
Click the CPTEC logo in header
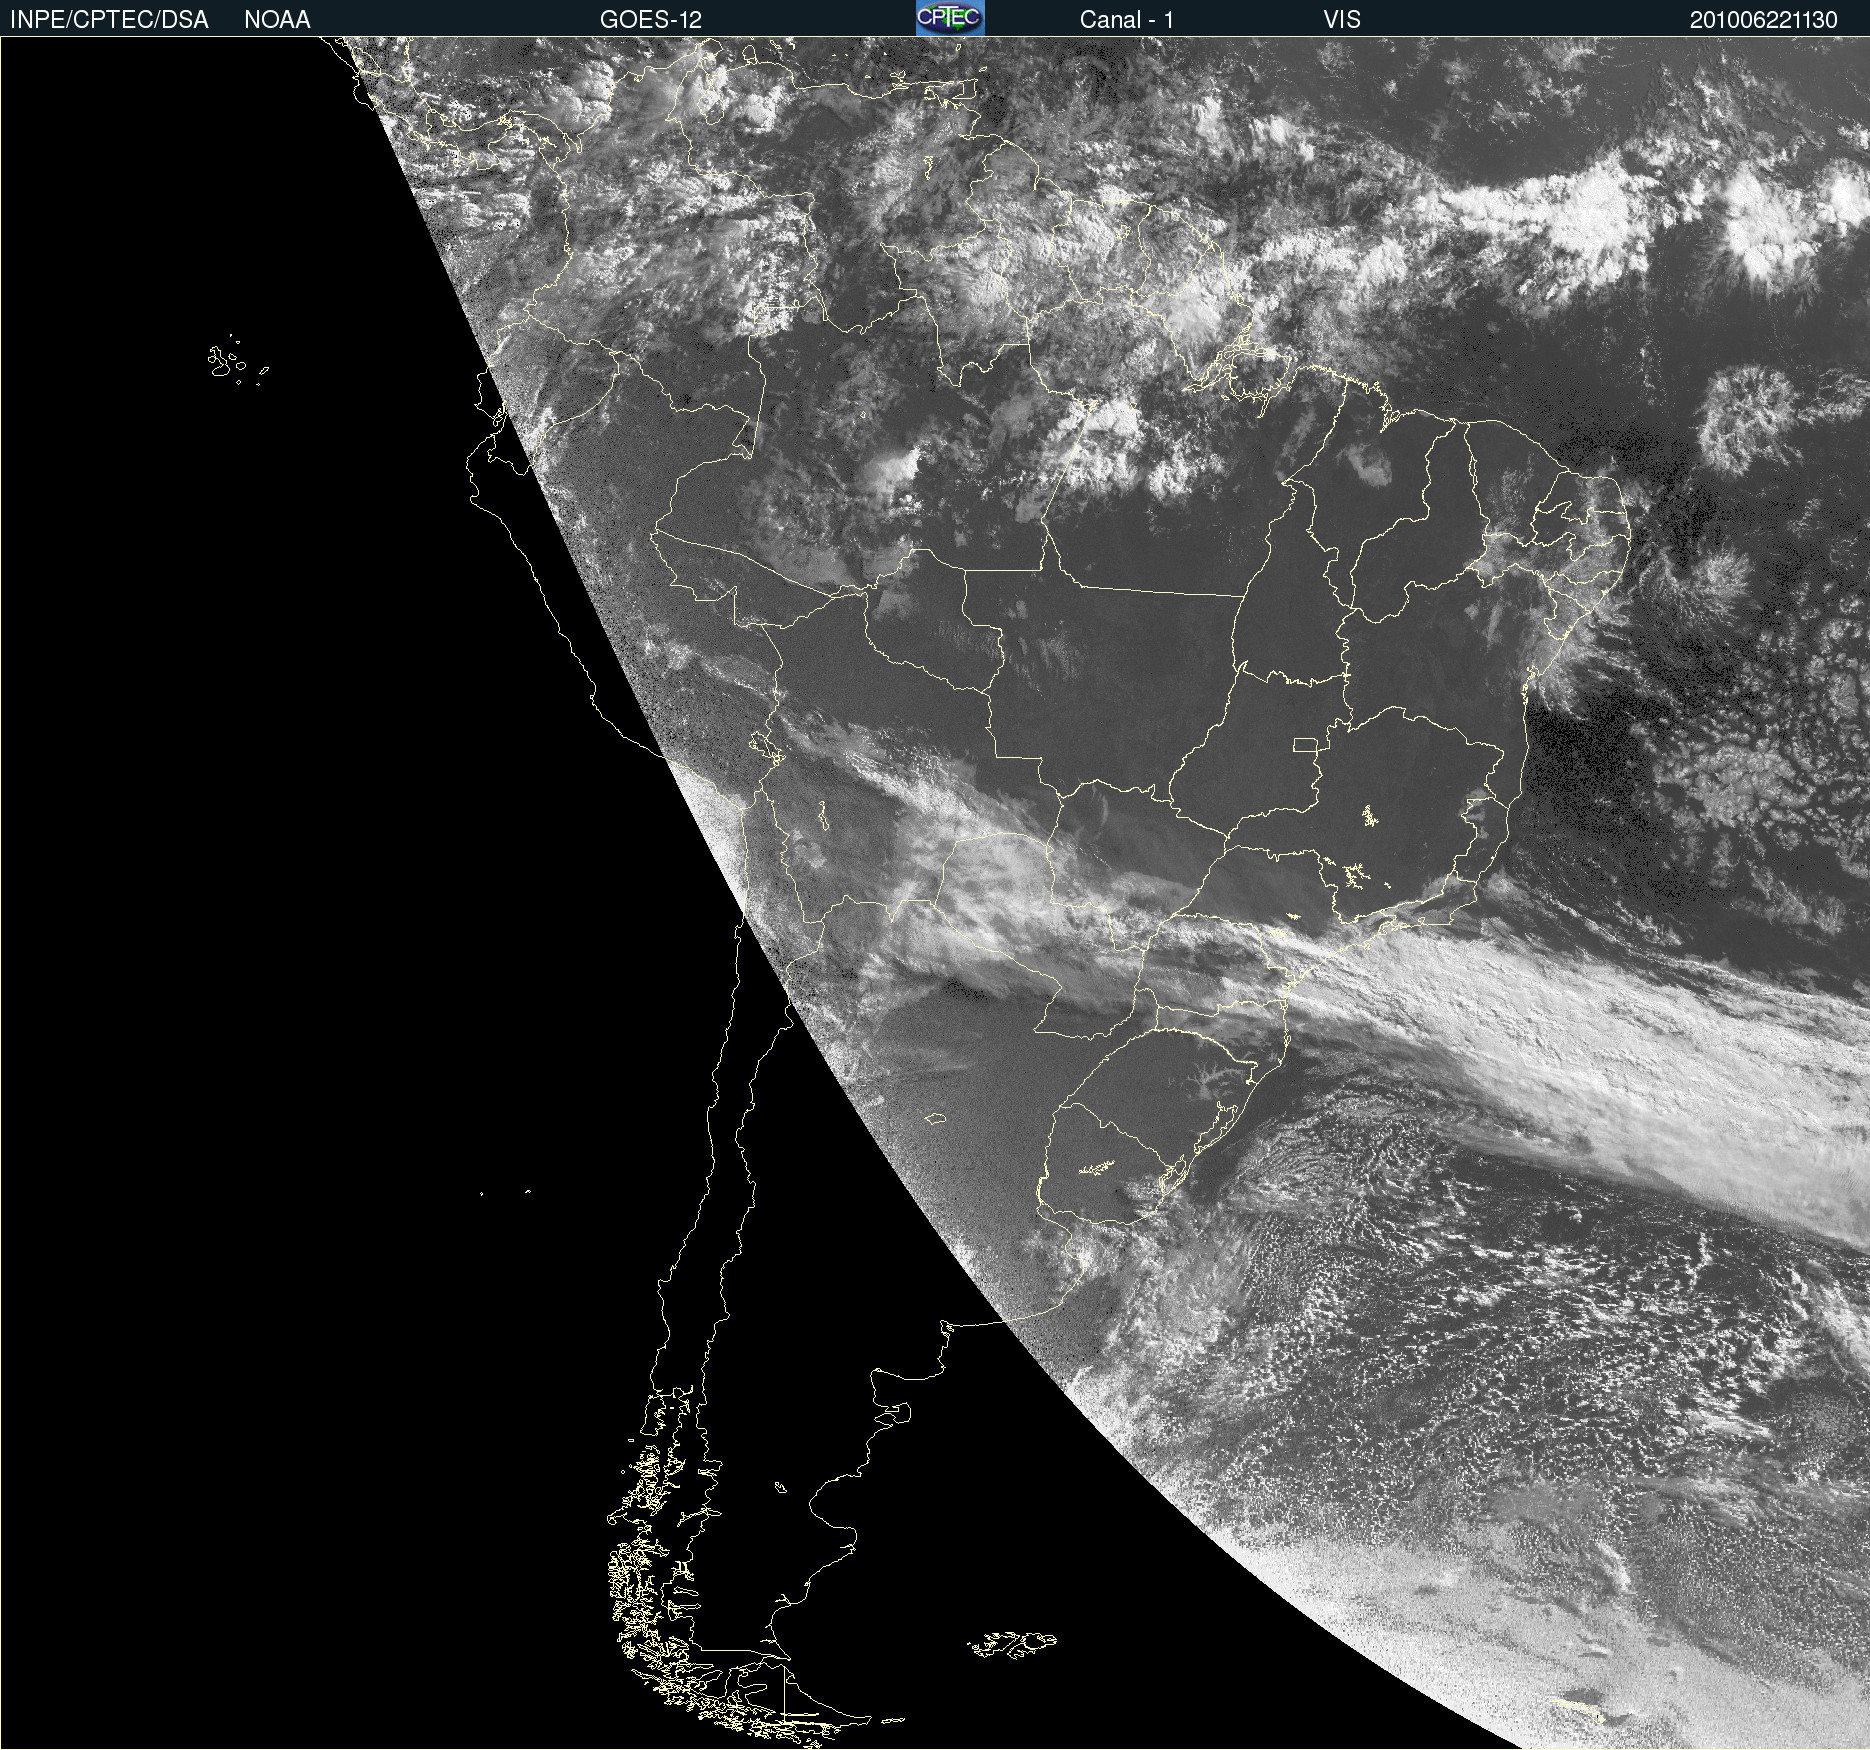click(950, 18)
